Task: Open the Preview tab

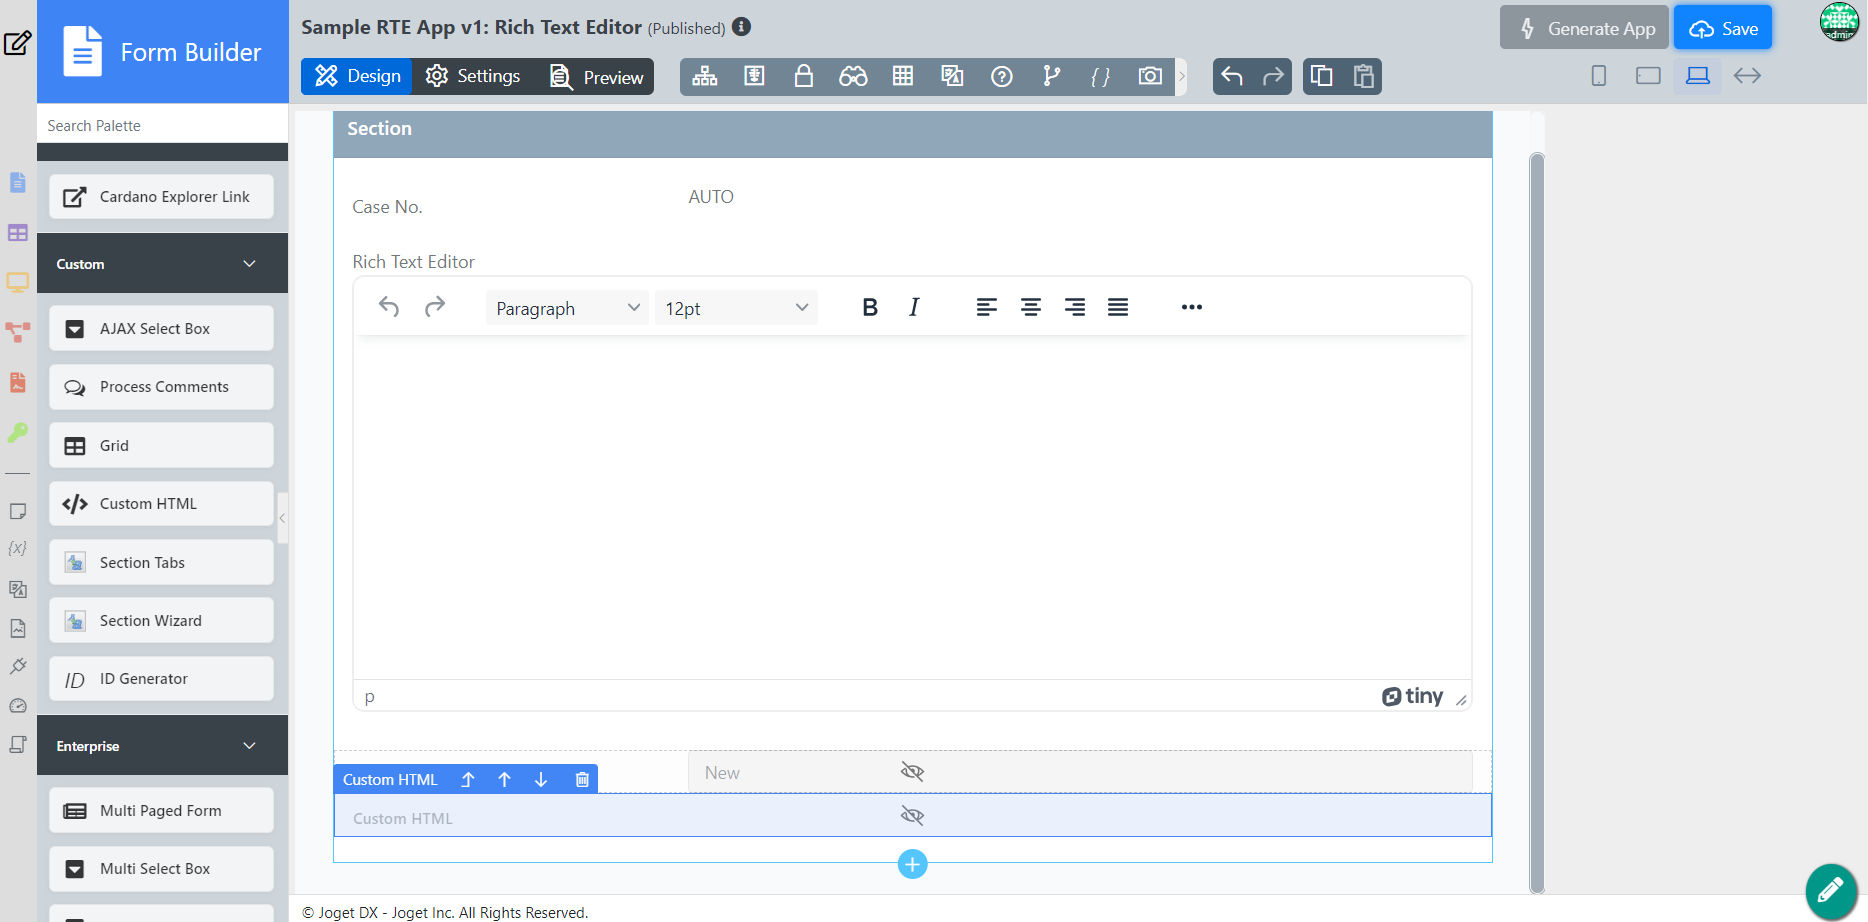Action: tap(597, 77)
